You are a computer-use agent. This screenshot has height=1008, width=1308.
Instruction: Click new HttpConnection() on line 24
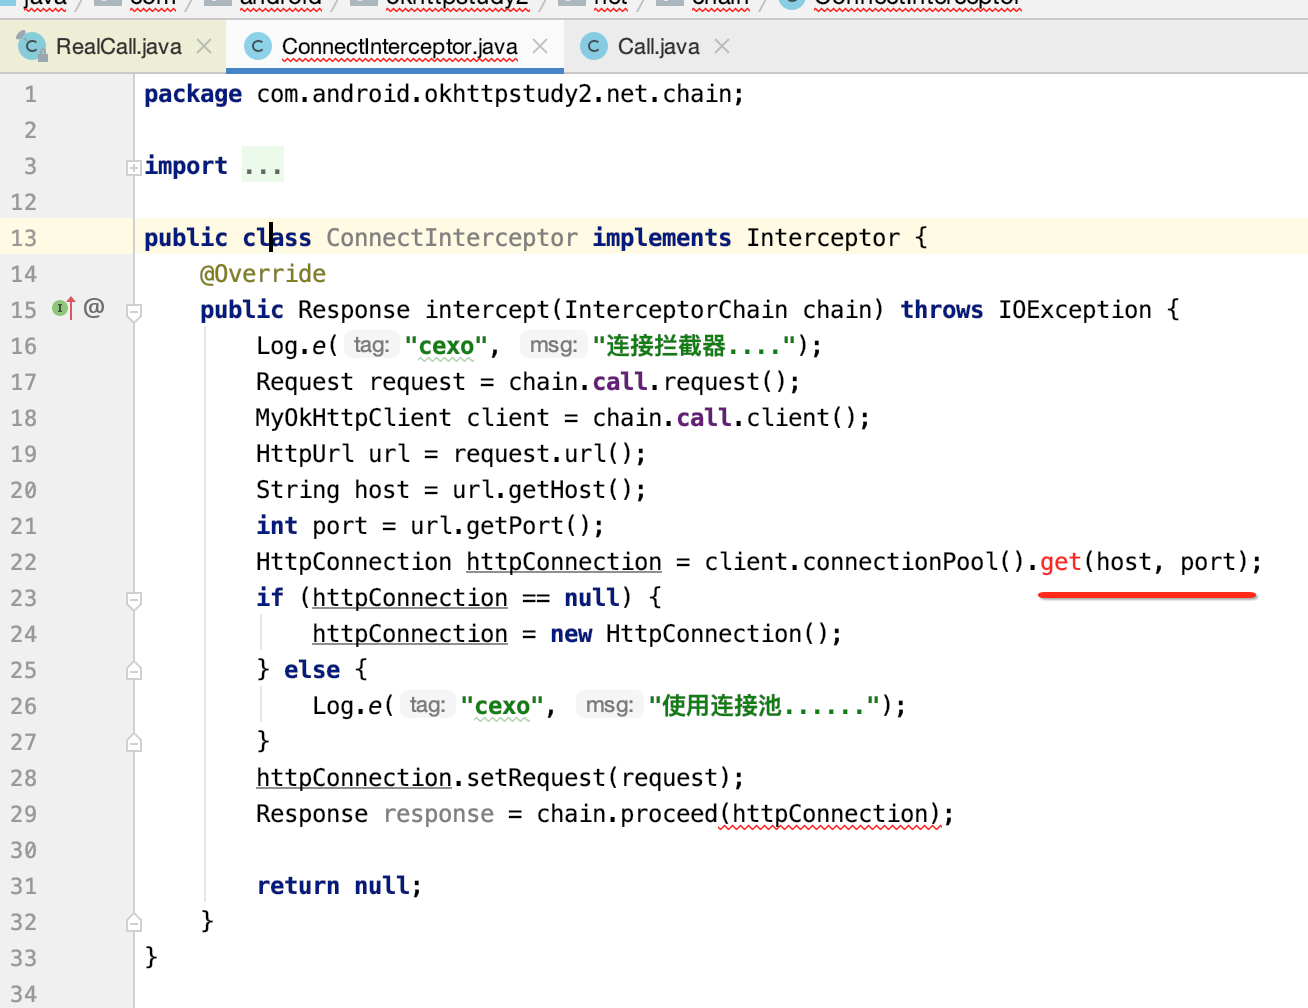point(689,634)
